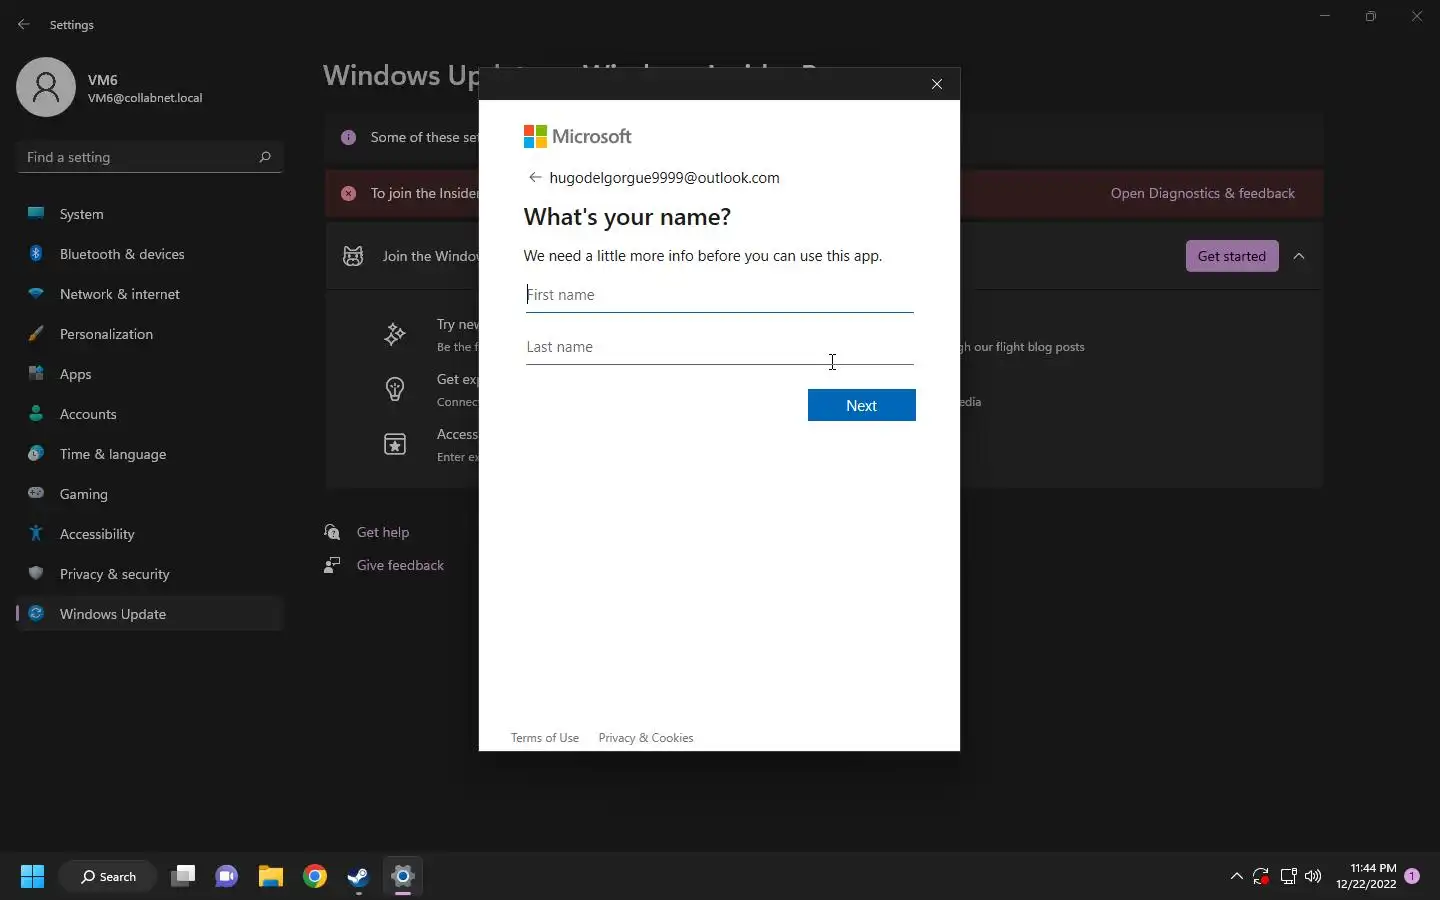Click the Personalization brush icon
1440x900 pixels.
(x=36, y=333)
